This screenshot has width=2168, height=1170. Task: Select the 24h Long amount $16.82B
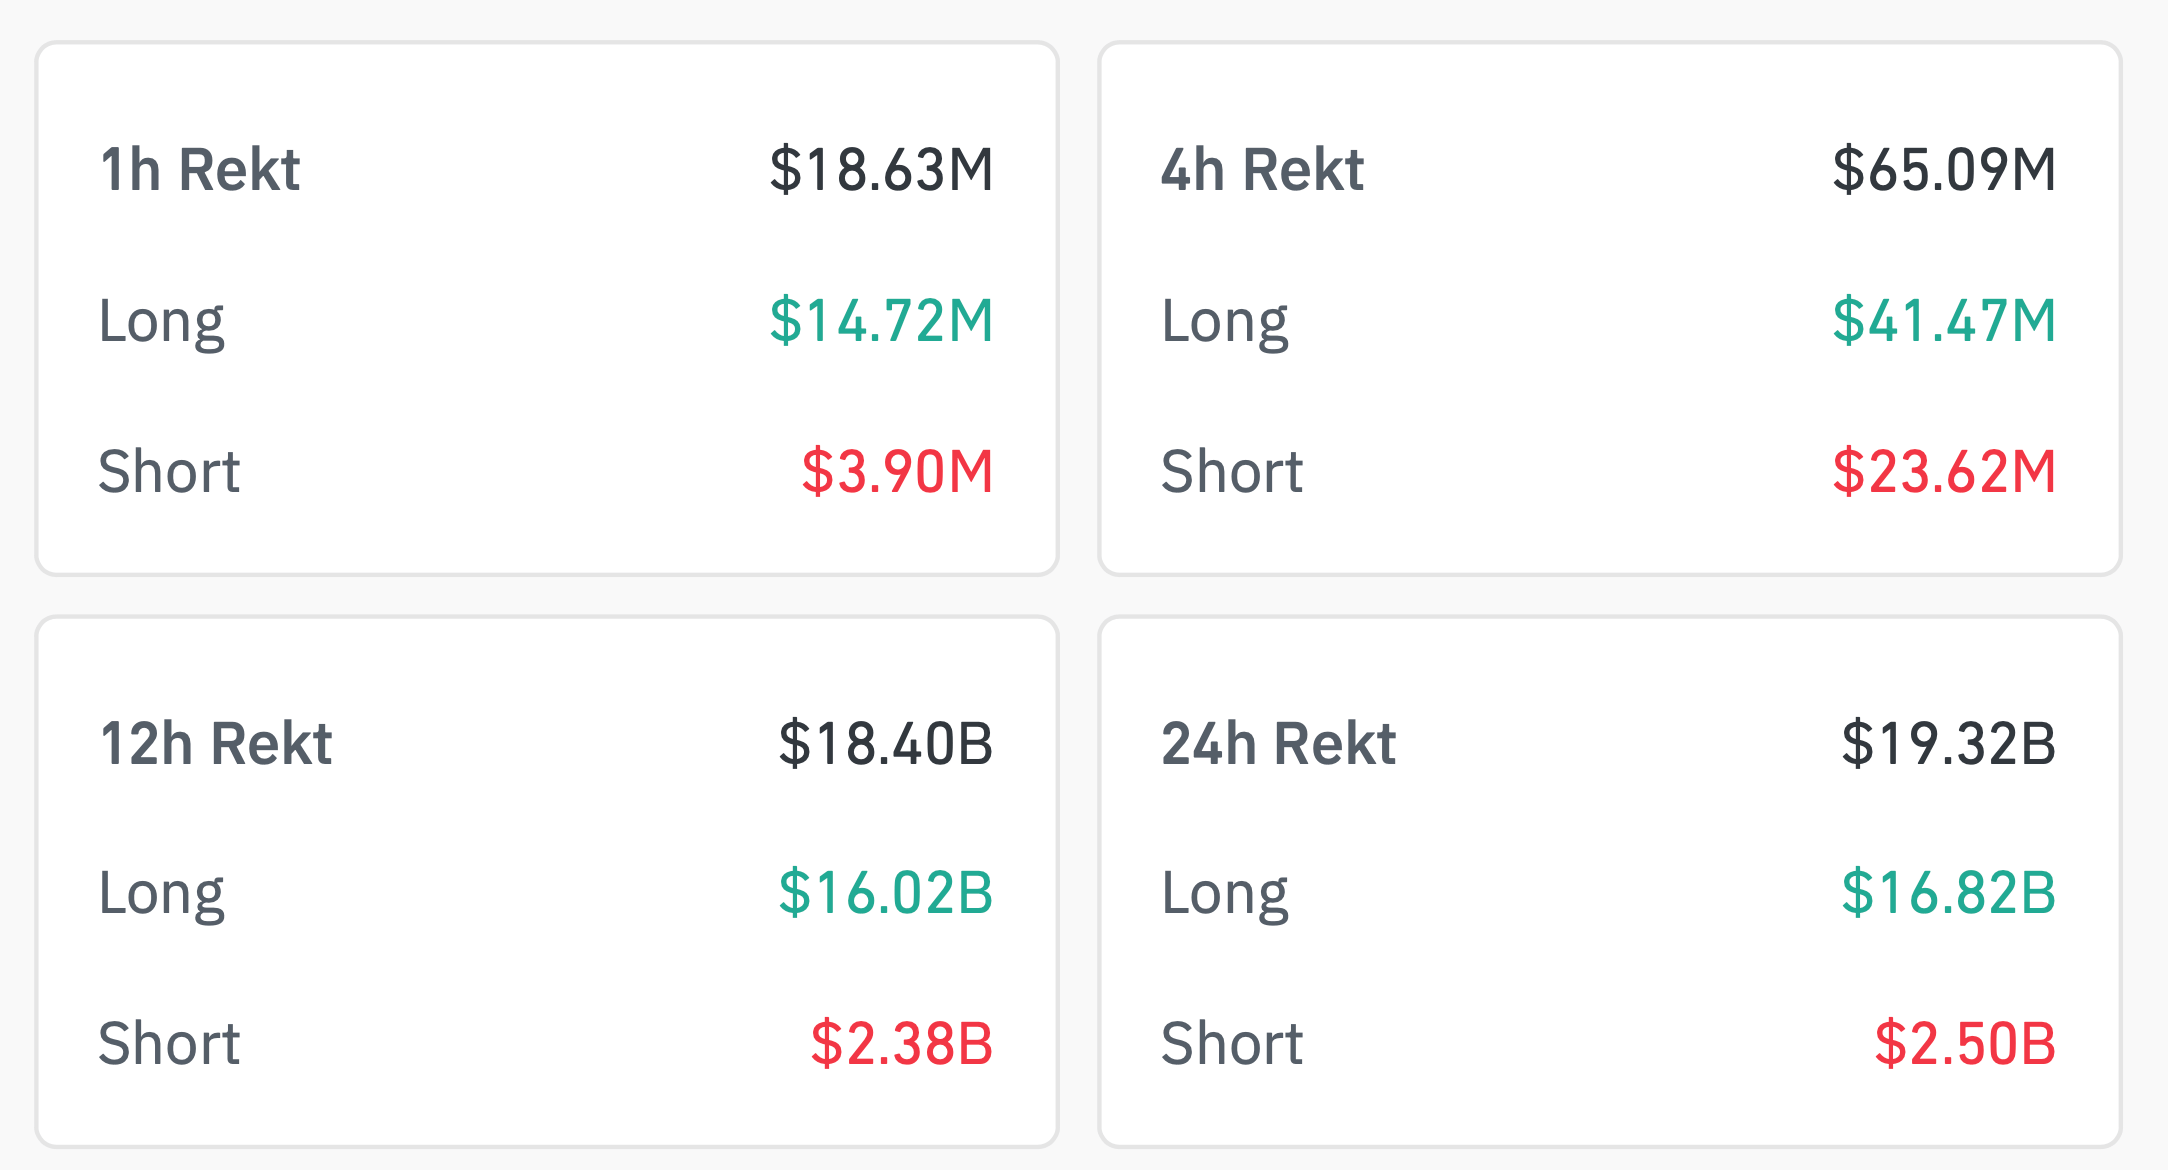tap(1948, 893)
